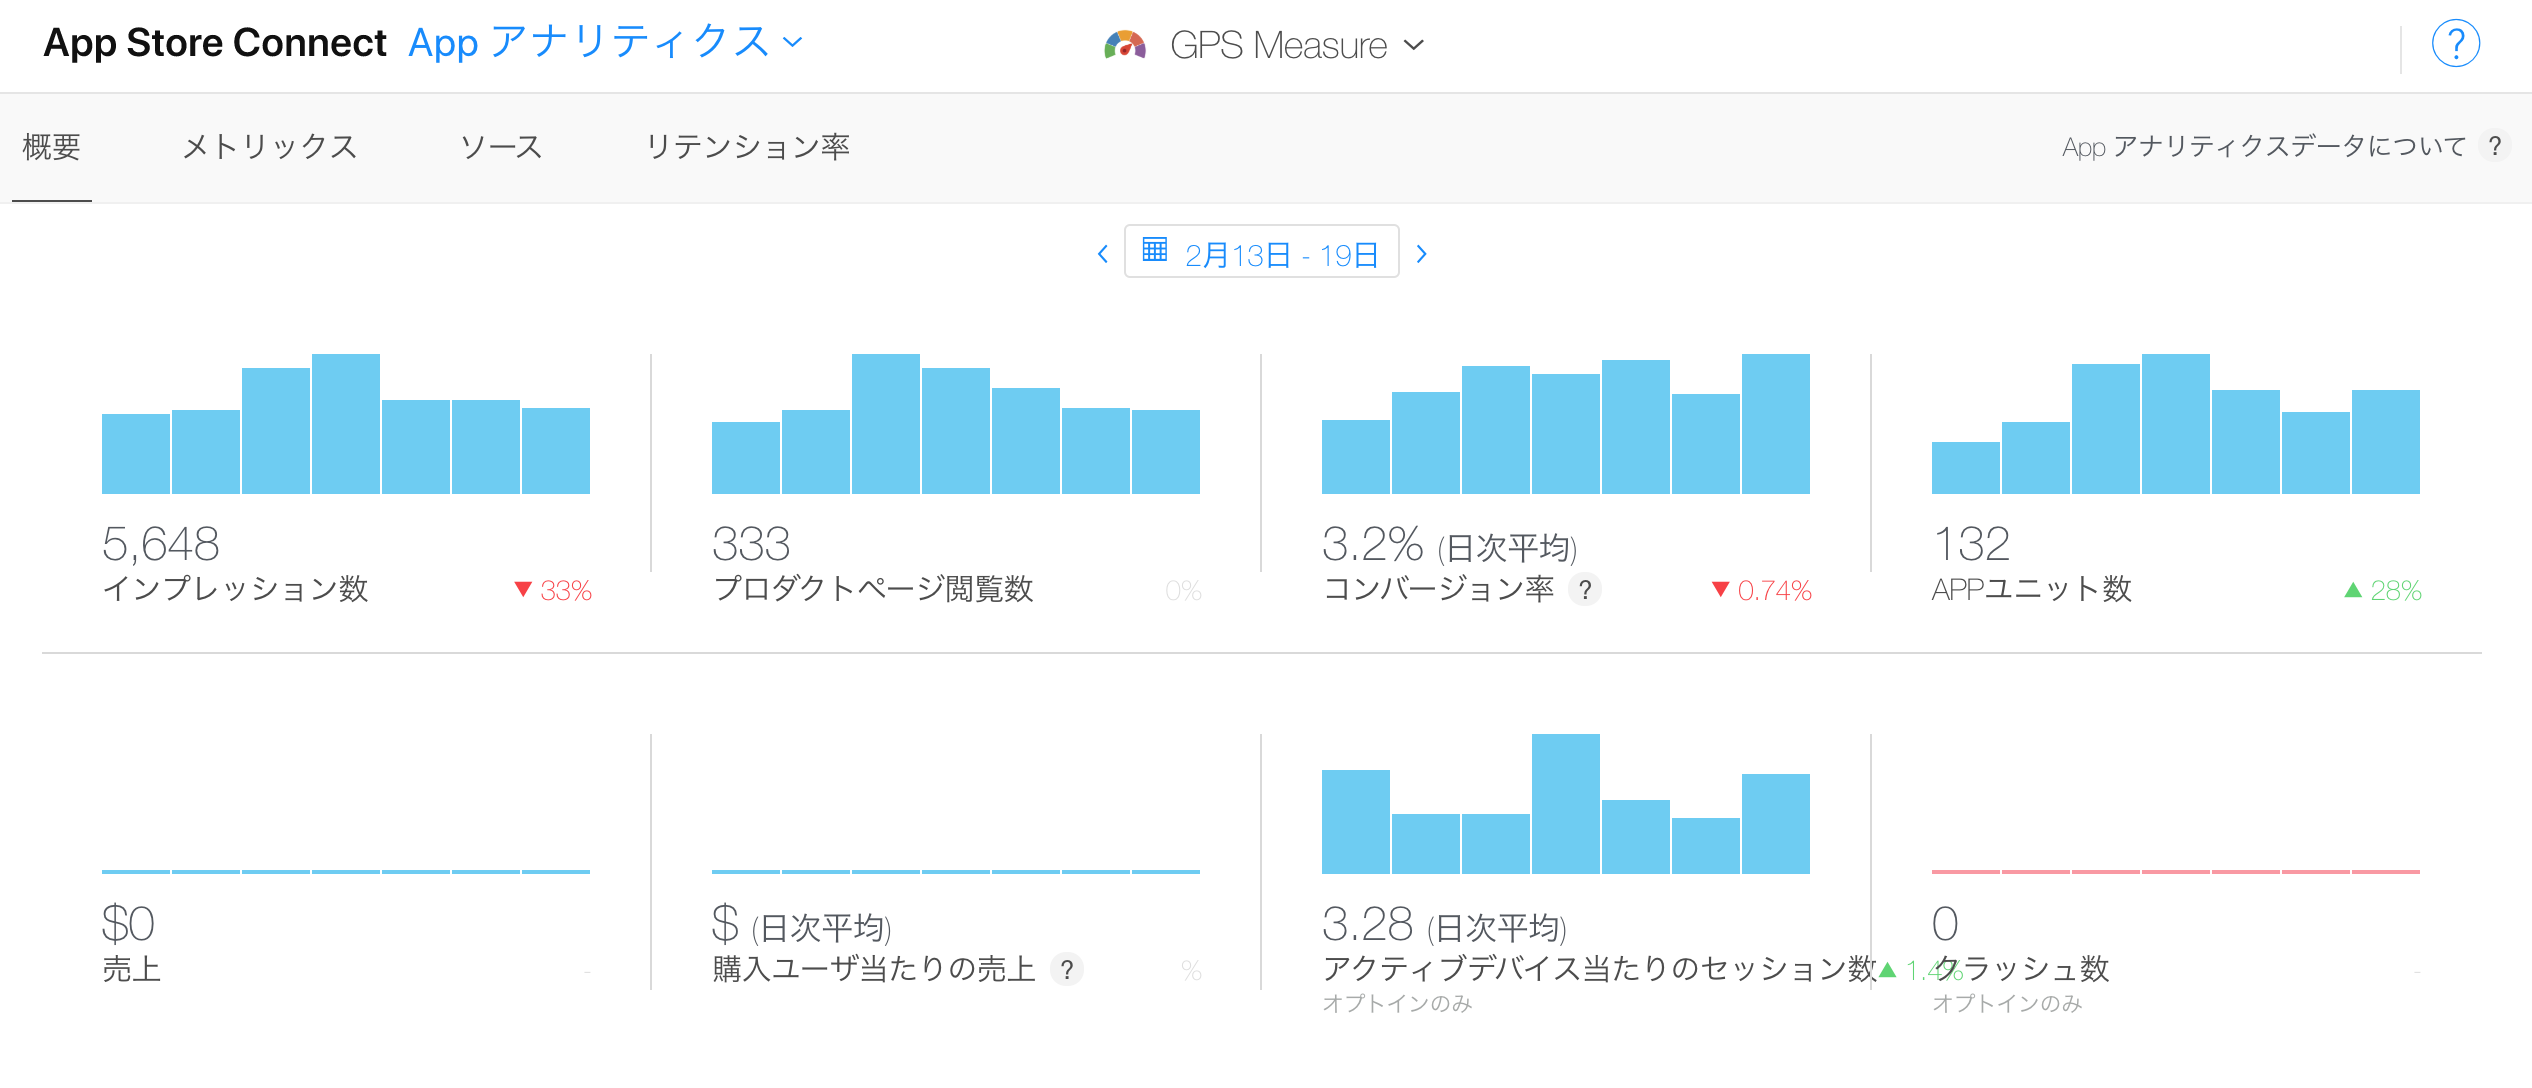Viewport: 2532px width, 1088px height.
Task: Open APPユニット数 metric details
Action: click(x=2031, y=589)
